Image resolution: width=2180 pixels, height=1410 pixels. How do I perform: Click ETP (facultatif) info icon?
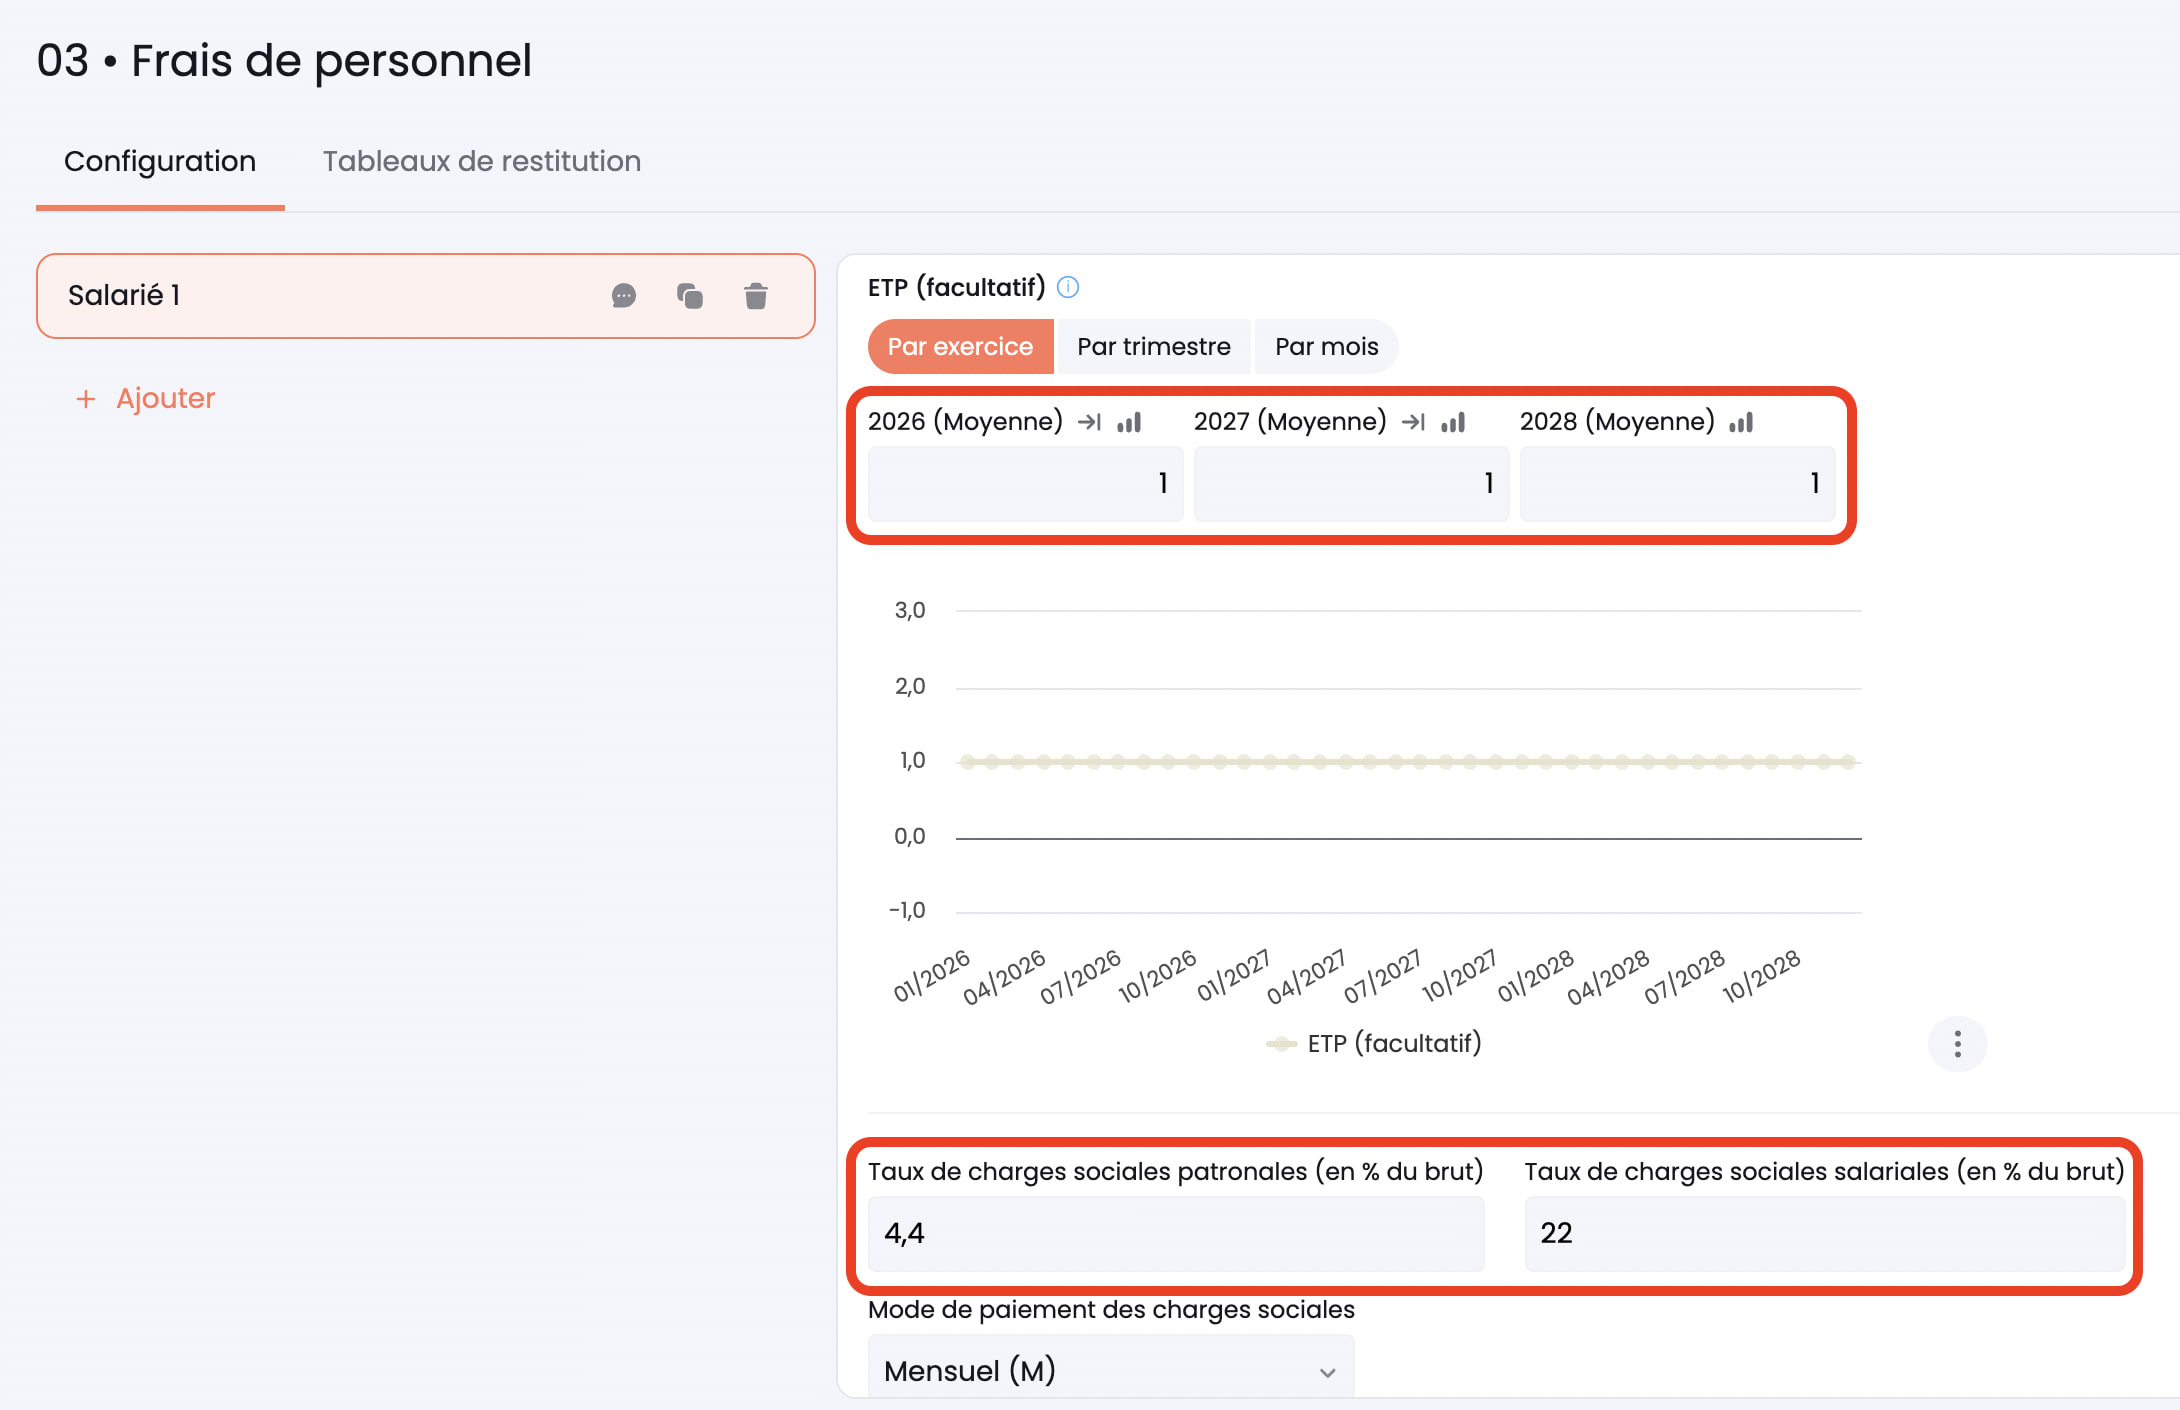(x=1068, y=288)
